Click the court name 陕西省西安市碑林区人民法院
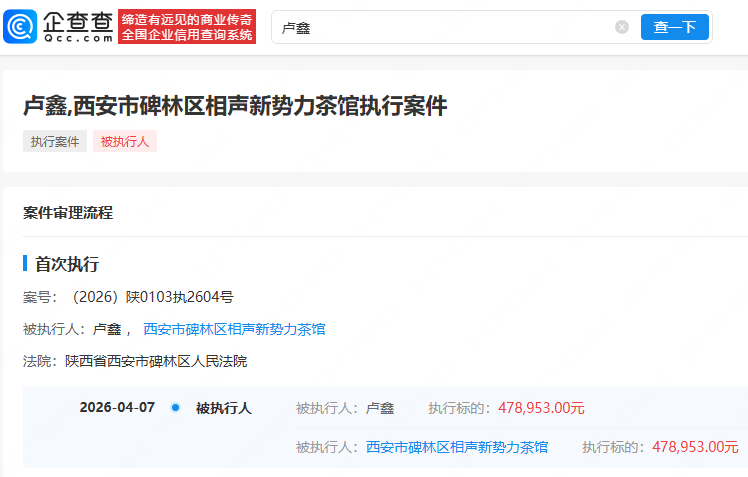The width and height of the screenshot is (748, 477). pos(156,361)
